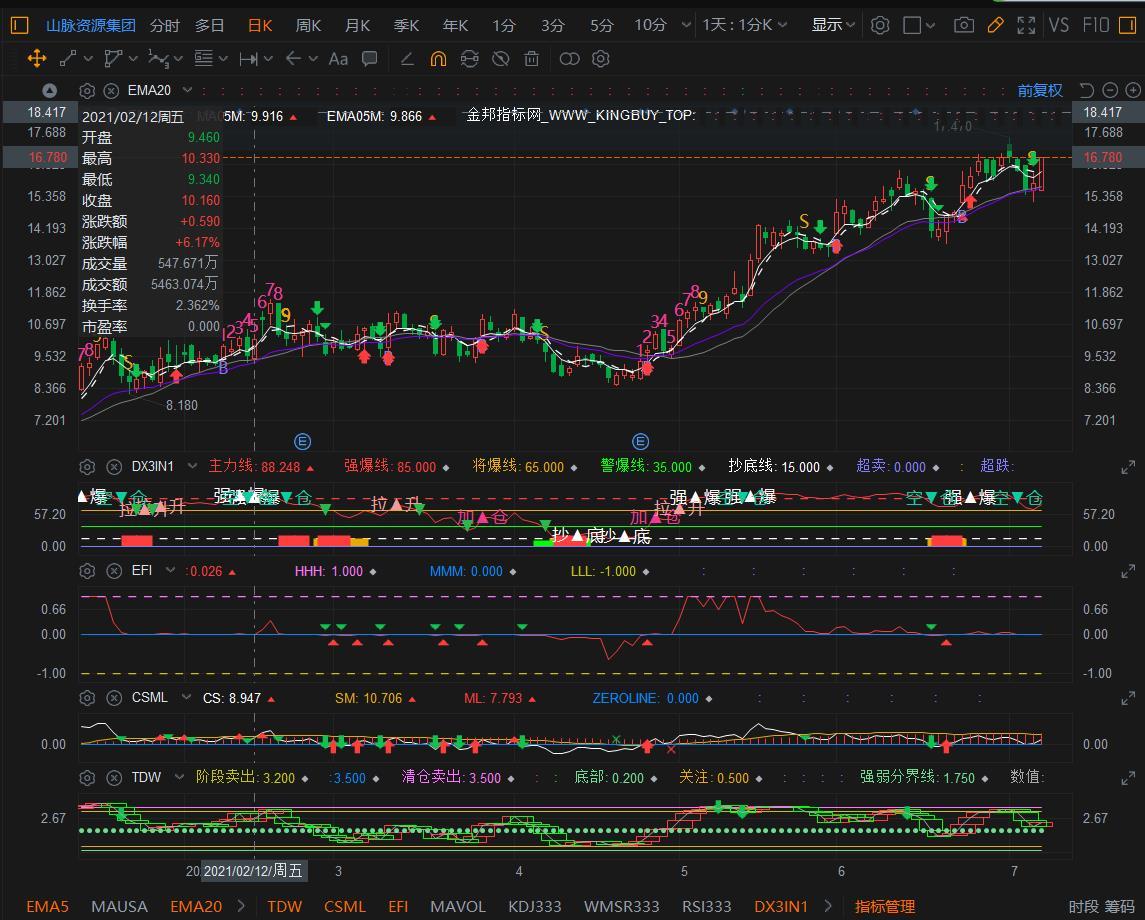Select the Fibonacci levels tool
The height and width of the screenshot is (920, 1145).
(204, 58)
